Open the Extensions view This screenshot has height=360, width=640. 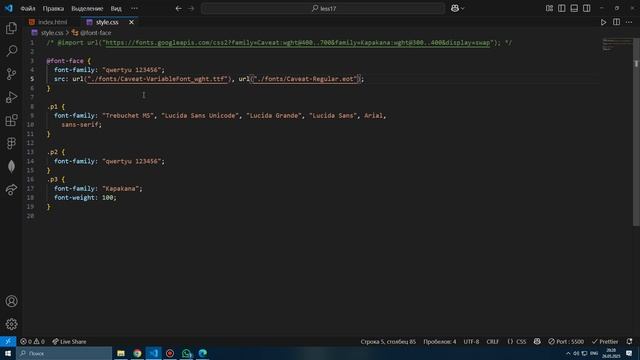click(x=11, y=120)
